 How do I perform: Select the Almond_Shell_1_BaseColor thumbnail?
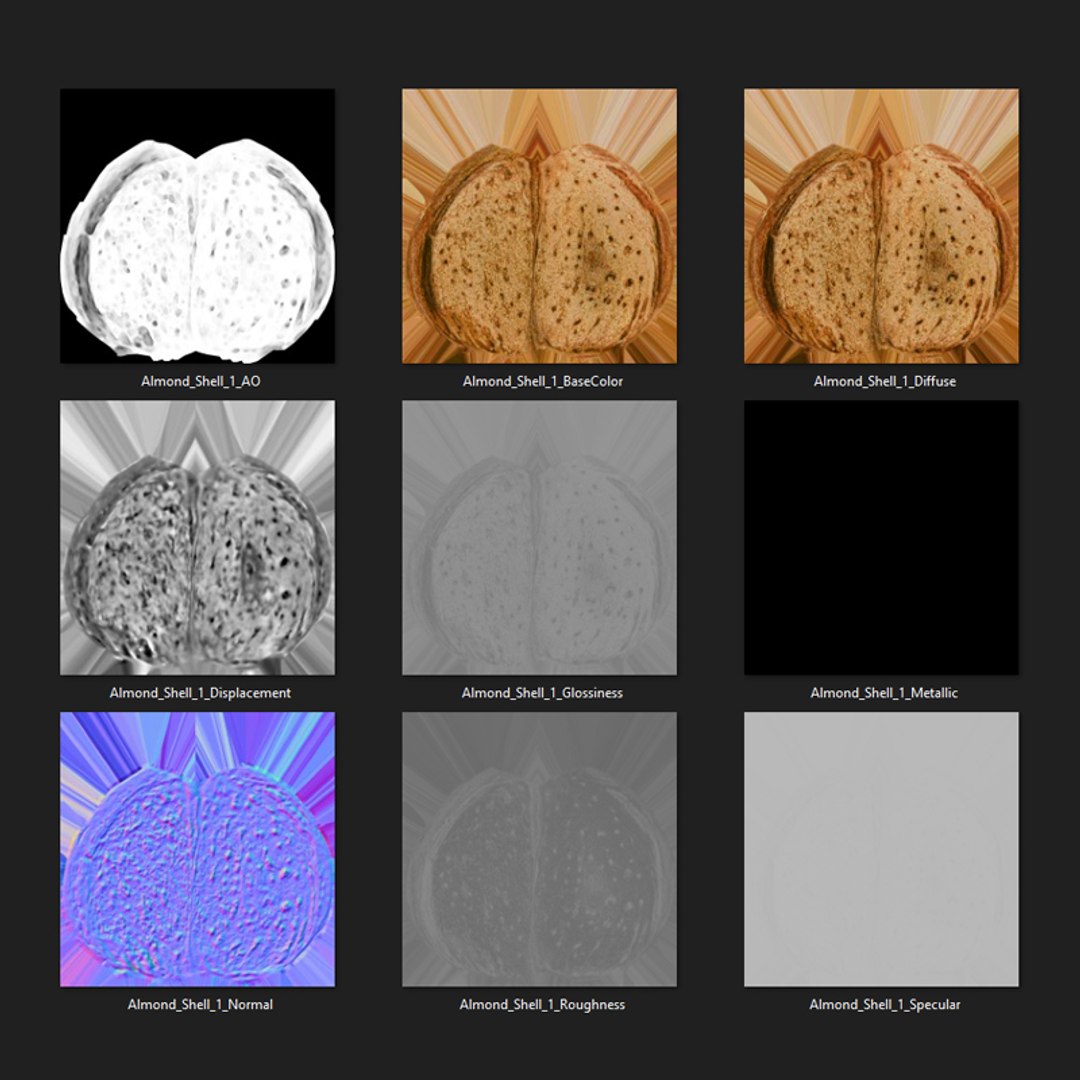point(539,226)
